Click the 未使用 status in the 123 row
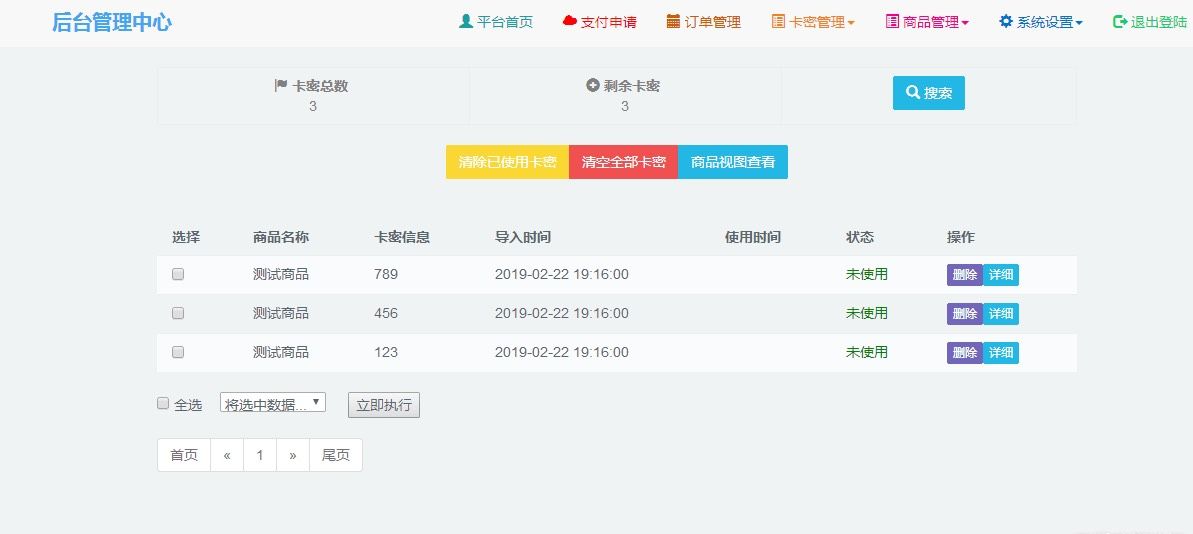The height and width of the screenshot is (534, 1193). [x=867, y=353]
